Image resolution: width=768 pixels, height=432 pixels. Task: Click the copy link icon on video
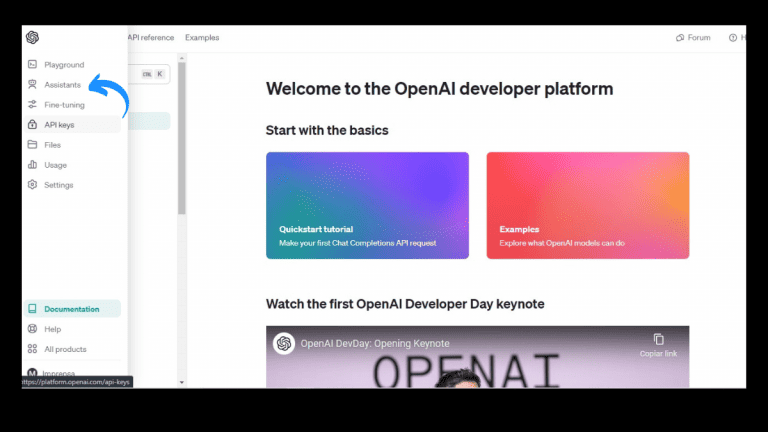658,340
